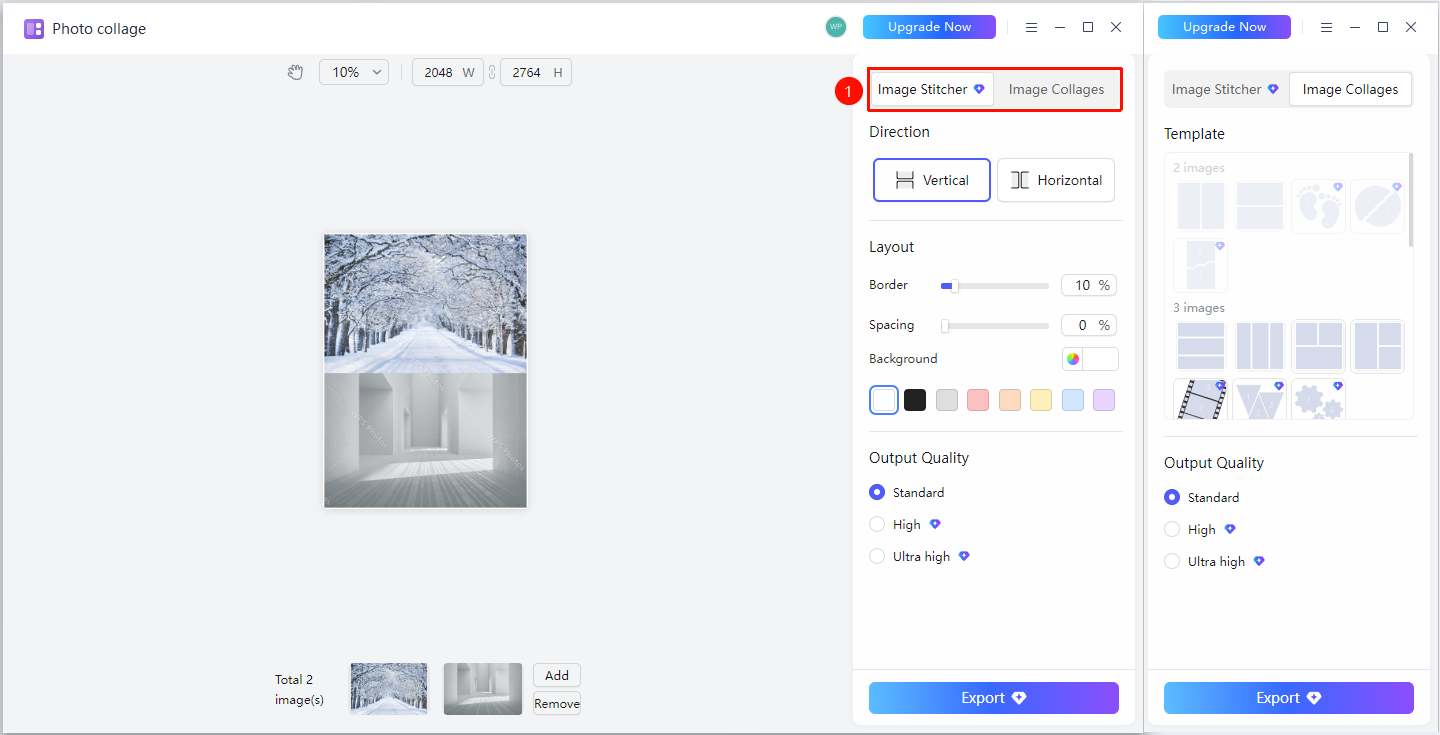Choose the two-column side-by-side 2 images template
This screenshot has width=1440, height=735.
pos(1201,206)
